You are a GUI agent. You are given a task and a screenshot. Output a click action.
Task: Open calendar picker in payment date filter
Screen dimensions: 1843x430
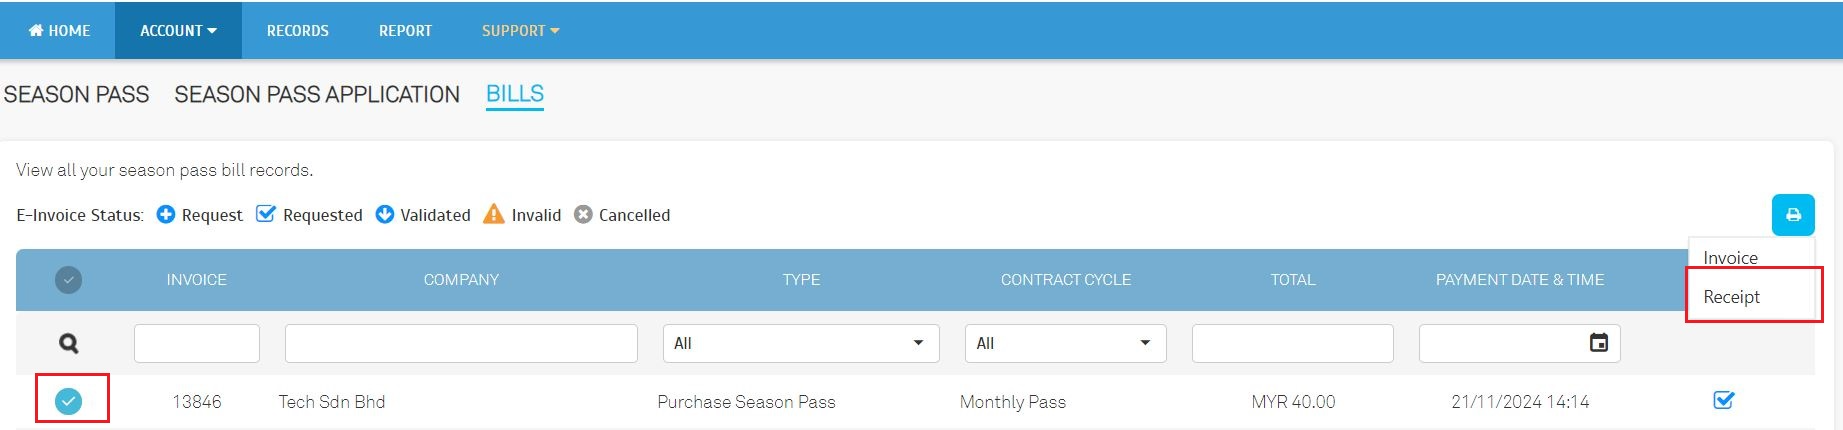tap(1598, 343)
